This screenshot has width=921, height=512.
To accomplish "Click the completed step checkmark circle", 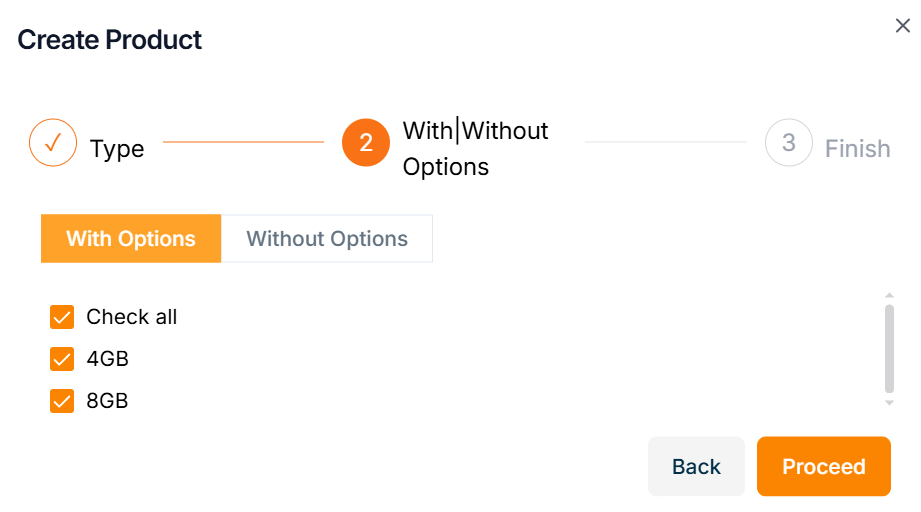I will [54, 143].
